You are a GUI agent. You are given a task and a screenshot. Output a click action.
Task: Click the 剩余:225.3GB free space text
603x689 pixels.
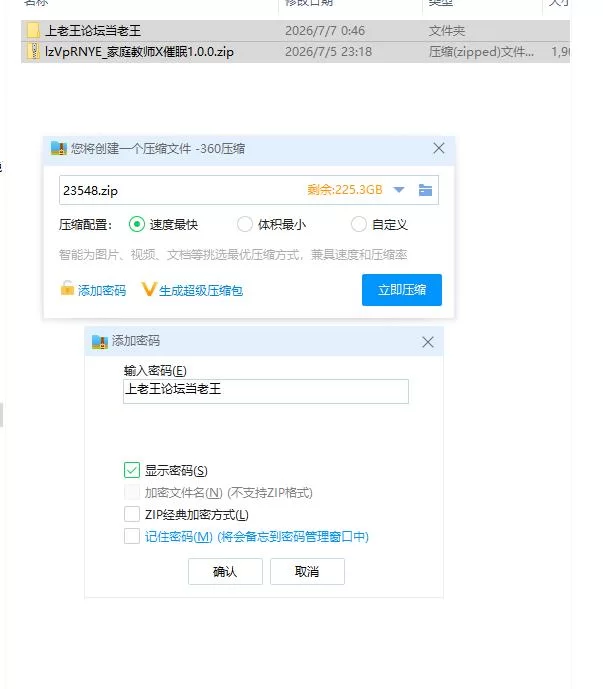coord(345,190)
